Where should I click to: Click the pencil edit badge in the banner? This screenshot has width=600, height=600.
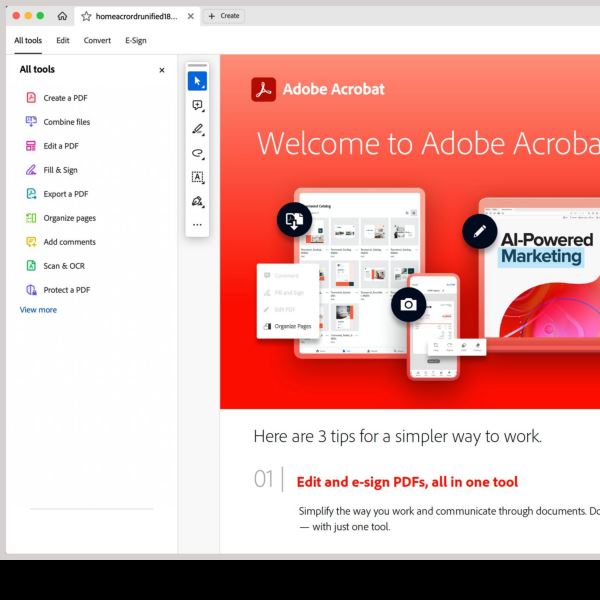pos(479,231)
